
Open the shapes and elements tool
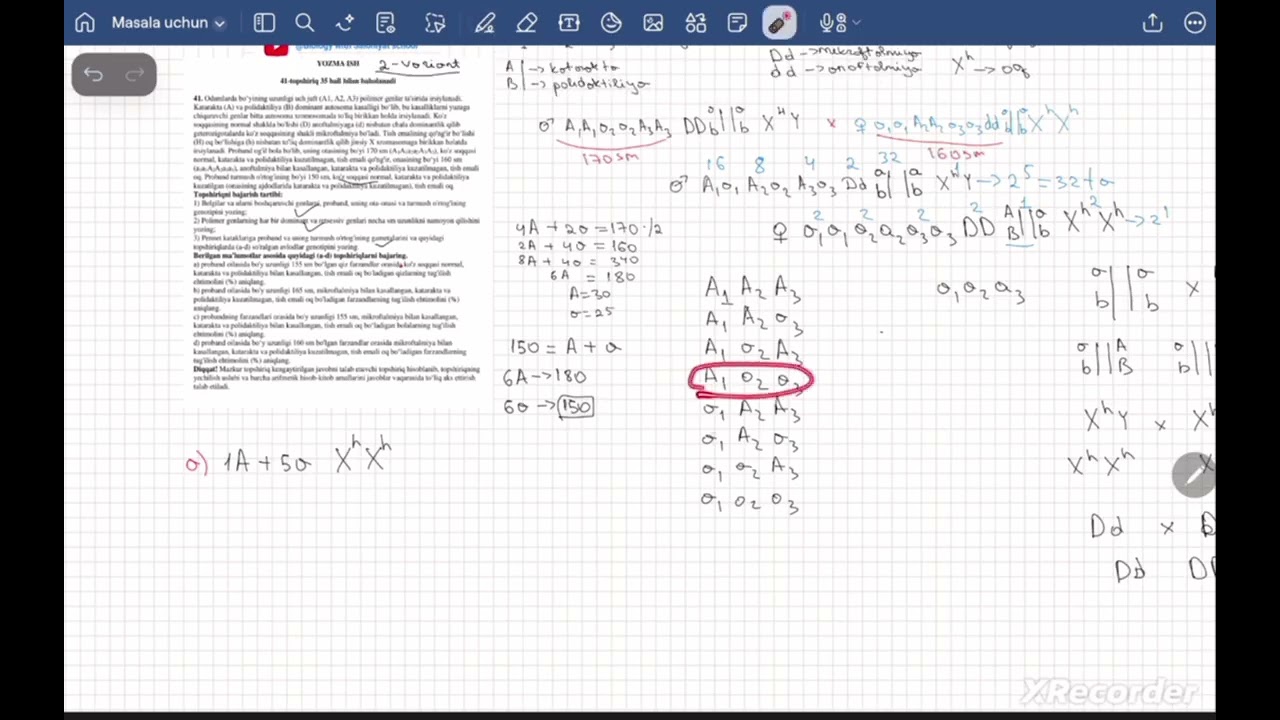[x=695, y=22]
